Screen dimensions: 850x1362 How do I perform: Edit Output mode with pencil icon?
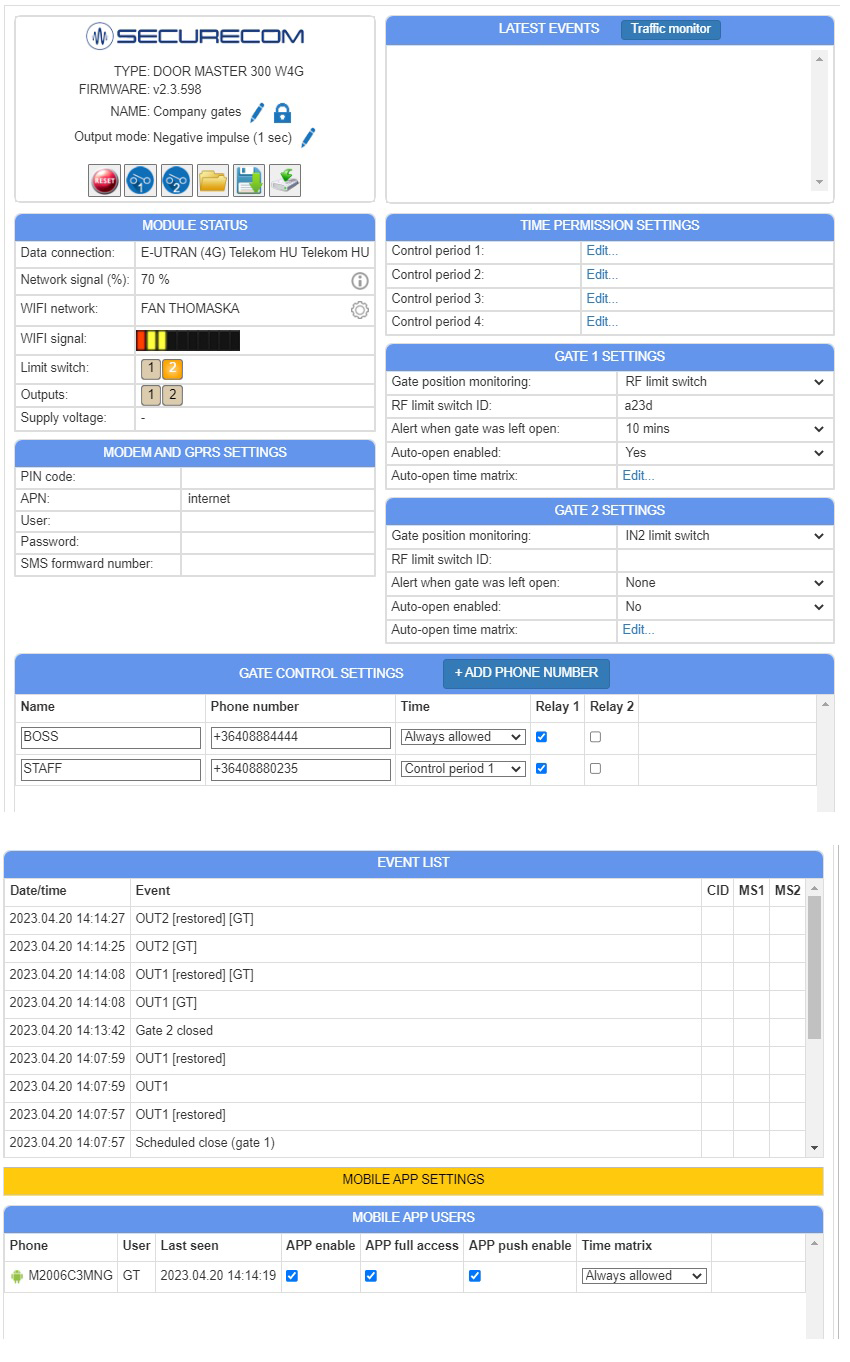click(x=308, y=138)
